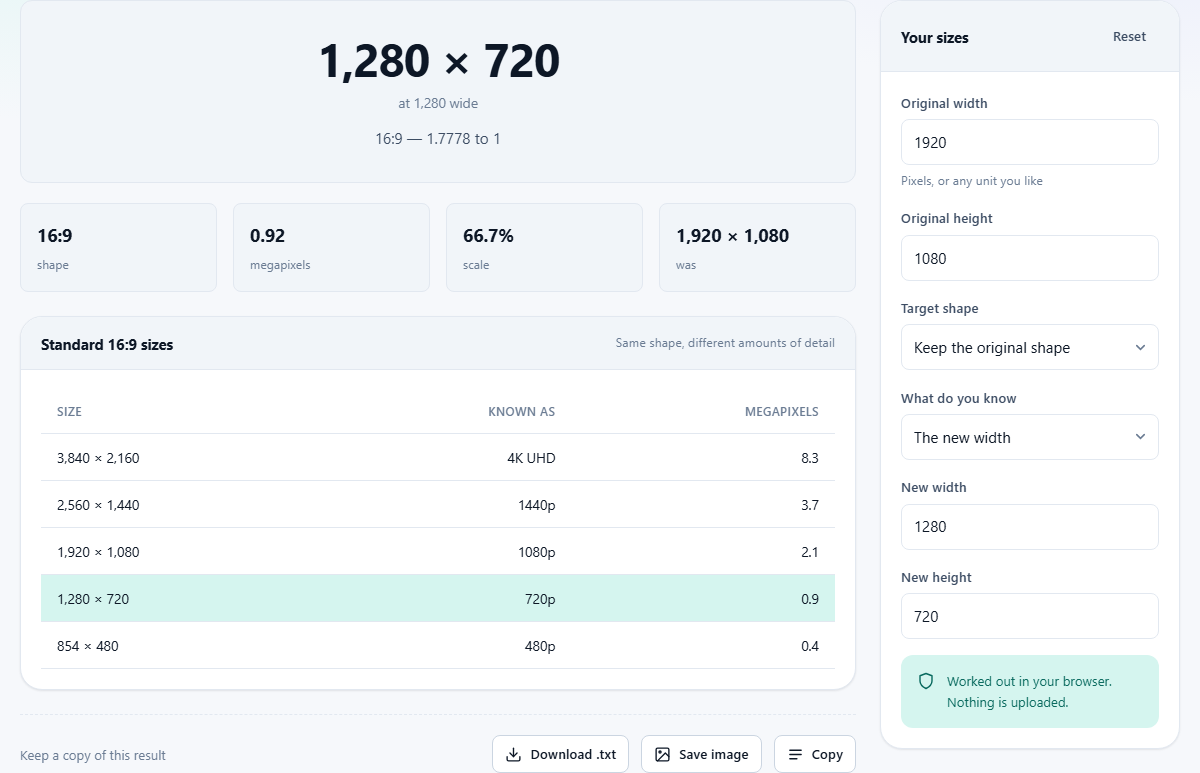The image size is (1200, 773).
Task: Click into the New height field
Action: [1029, 616]
